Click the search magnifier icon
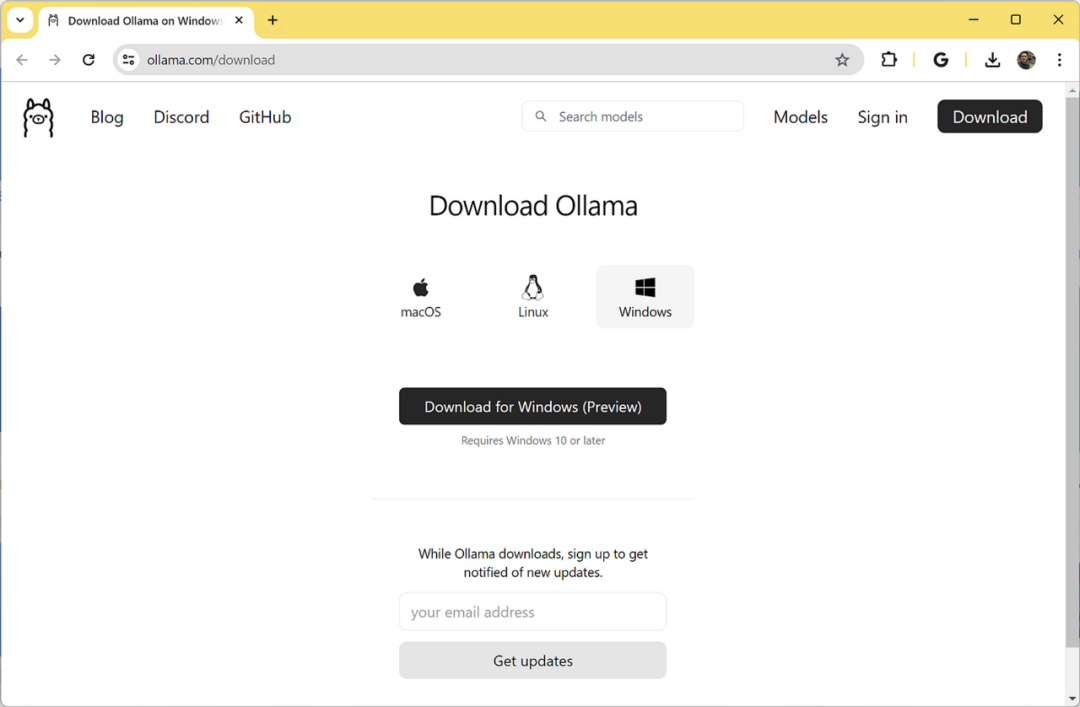This screenshot has width=1080, height=707. click(541, 116)
